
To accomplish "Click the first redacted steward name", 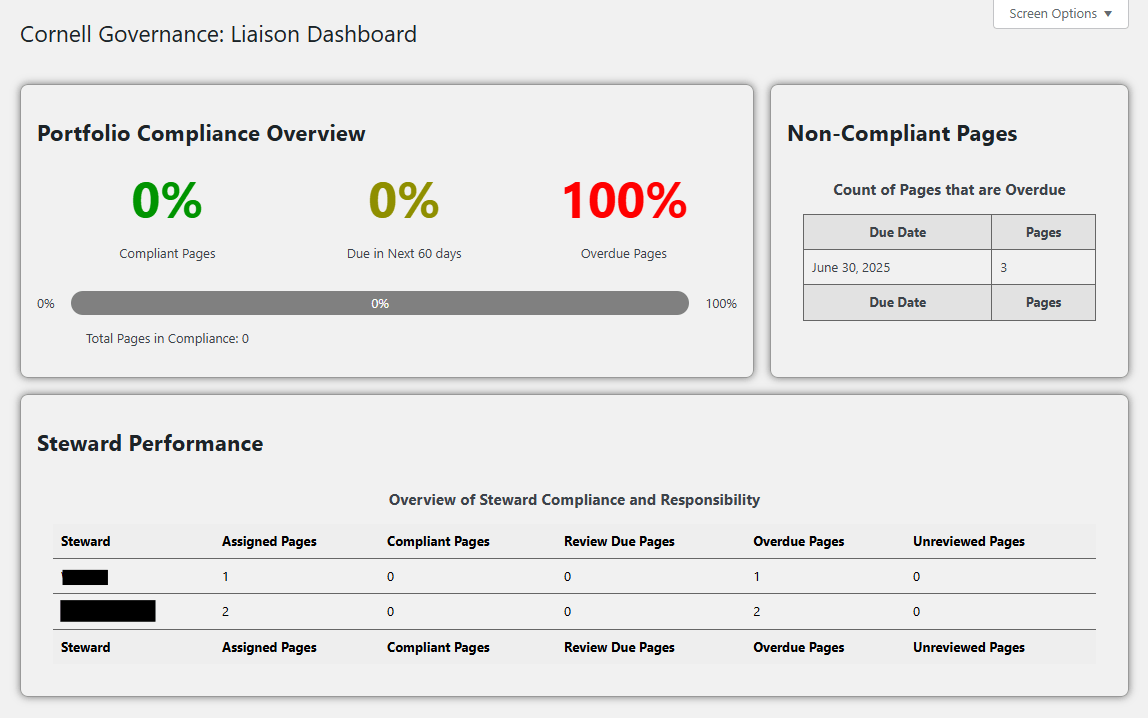I will pos(85,577).
